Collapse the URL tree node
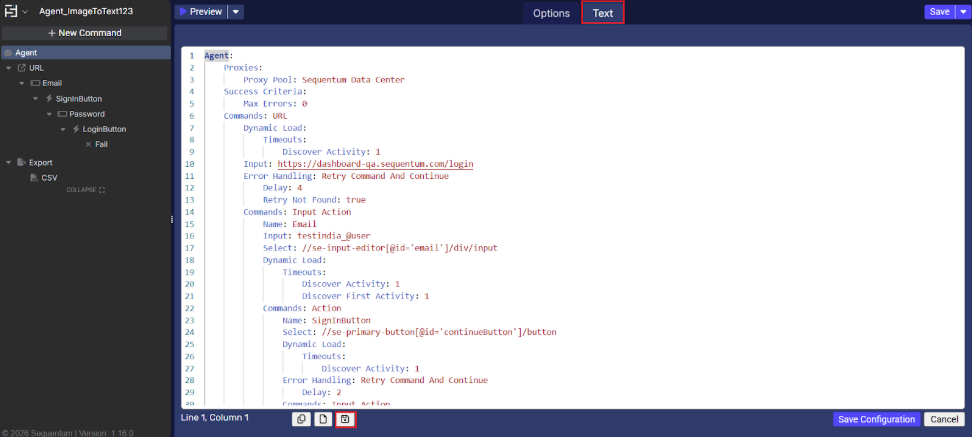 8,68
